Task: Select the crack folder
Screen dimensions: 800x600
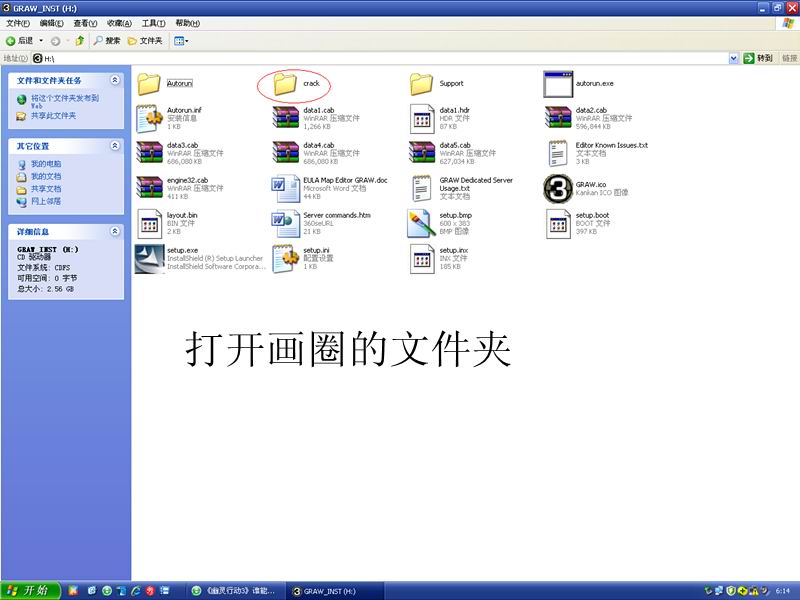Action: click(x=296, y=84)
